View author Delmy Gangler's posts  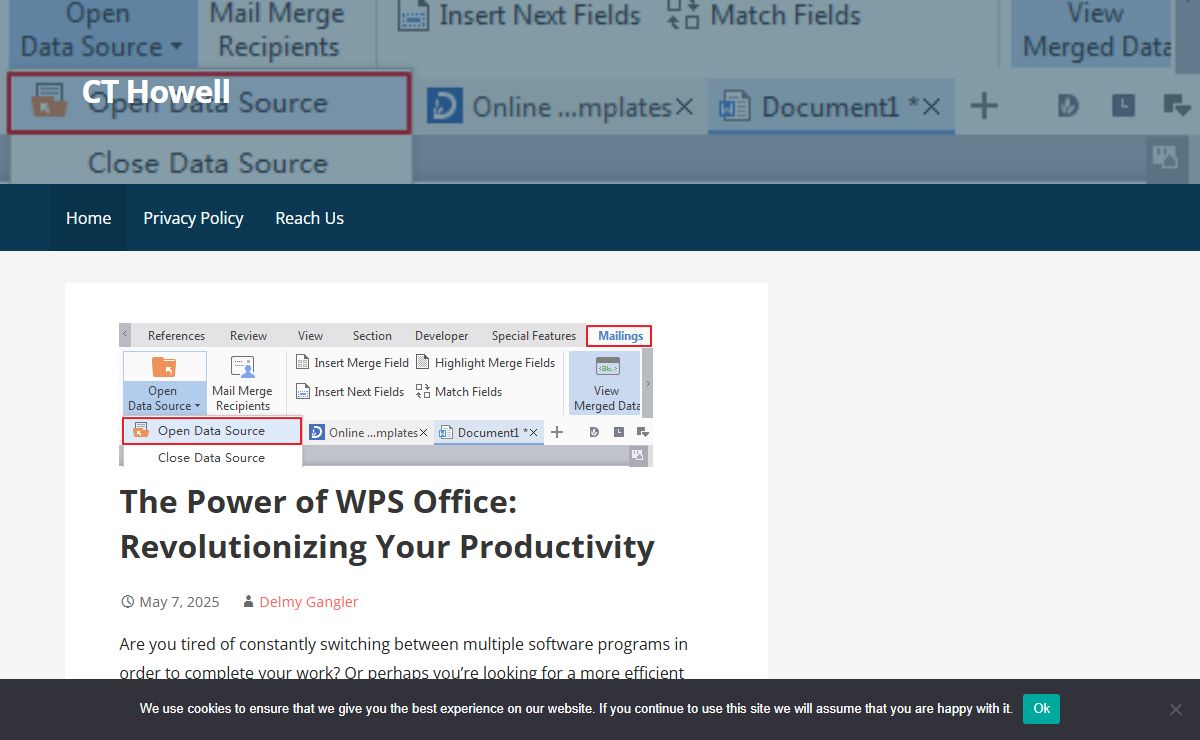308,602
